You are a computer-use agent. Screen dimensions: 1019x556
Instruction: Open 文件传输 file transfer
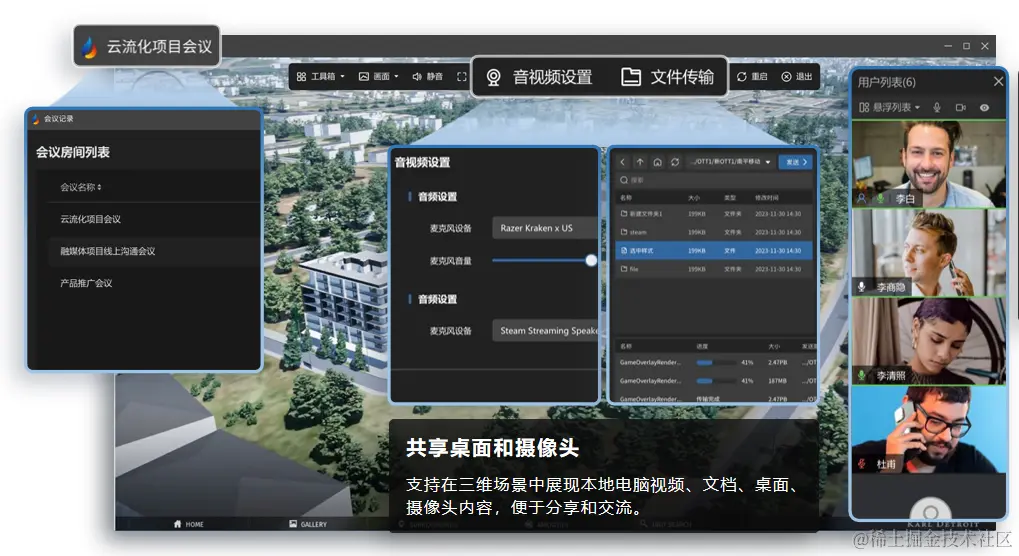click(667, 77)
